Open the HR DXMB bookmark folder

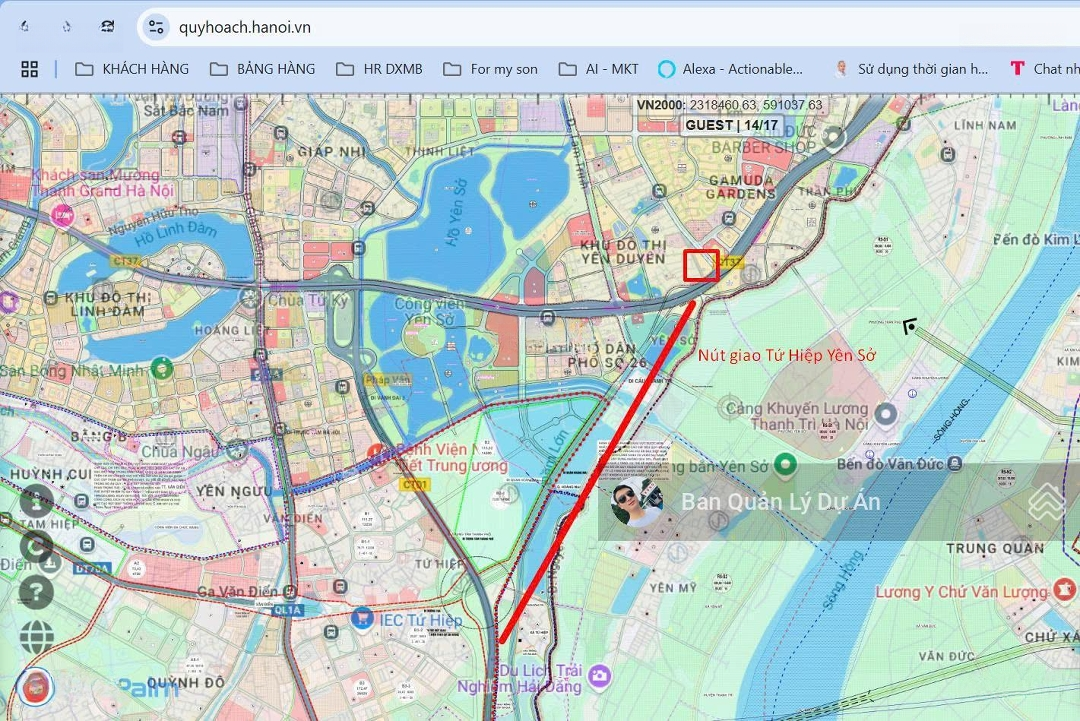click(x=379, y=69)
